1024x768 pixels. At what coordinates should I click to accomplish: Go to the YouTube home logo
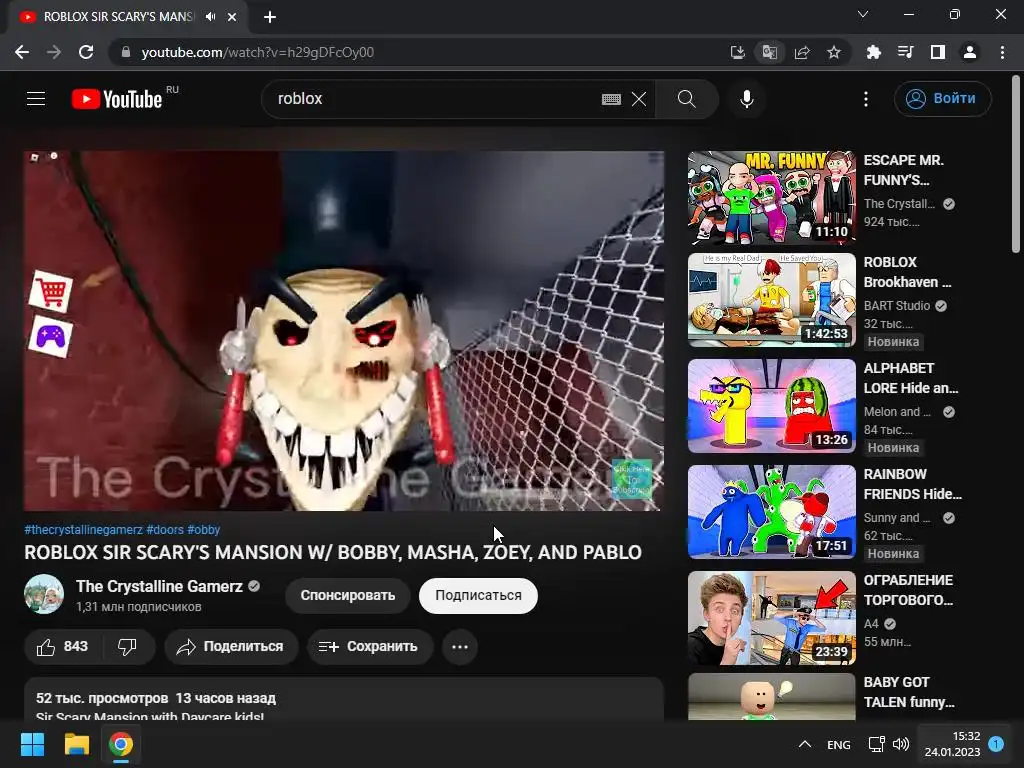118,99
